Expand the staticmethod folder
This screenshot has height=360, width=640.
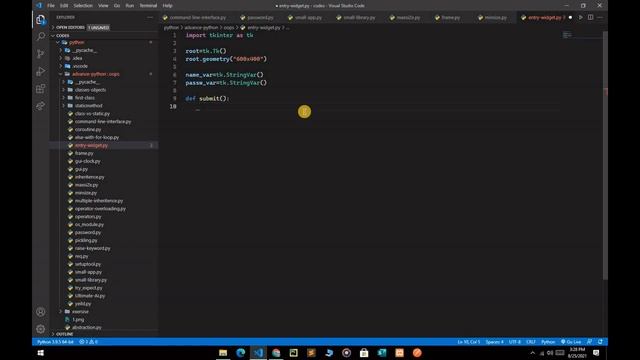click(89, 106)
